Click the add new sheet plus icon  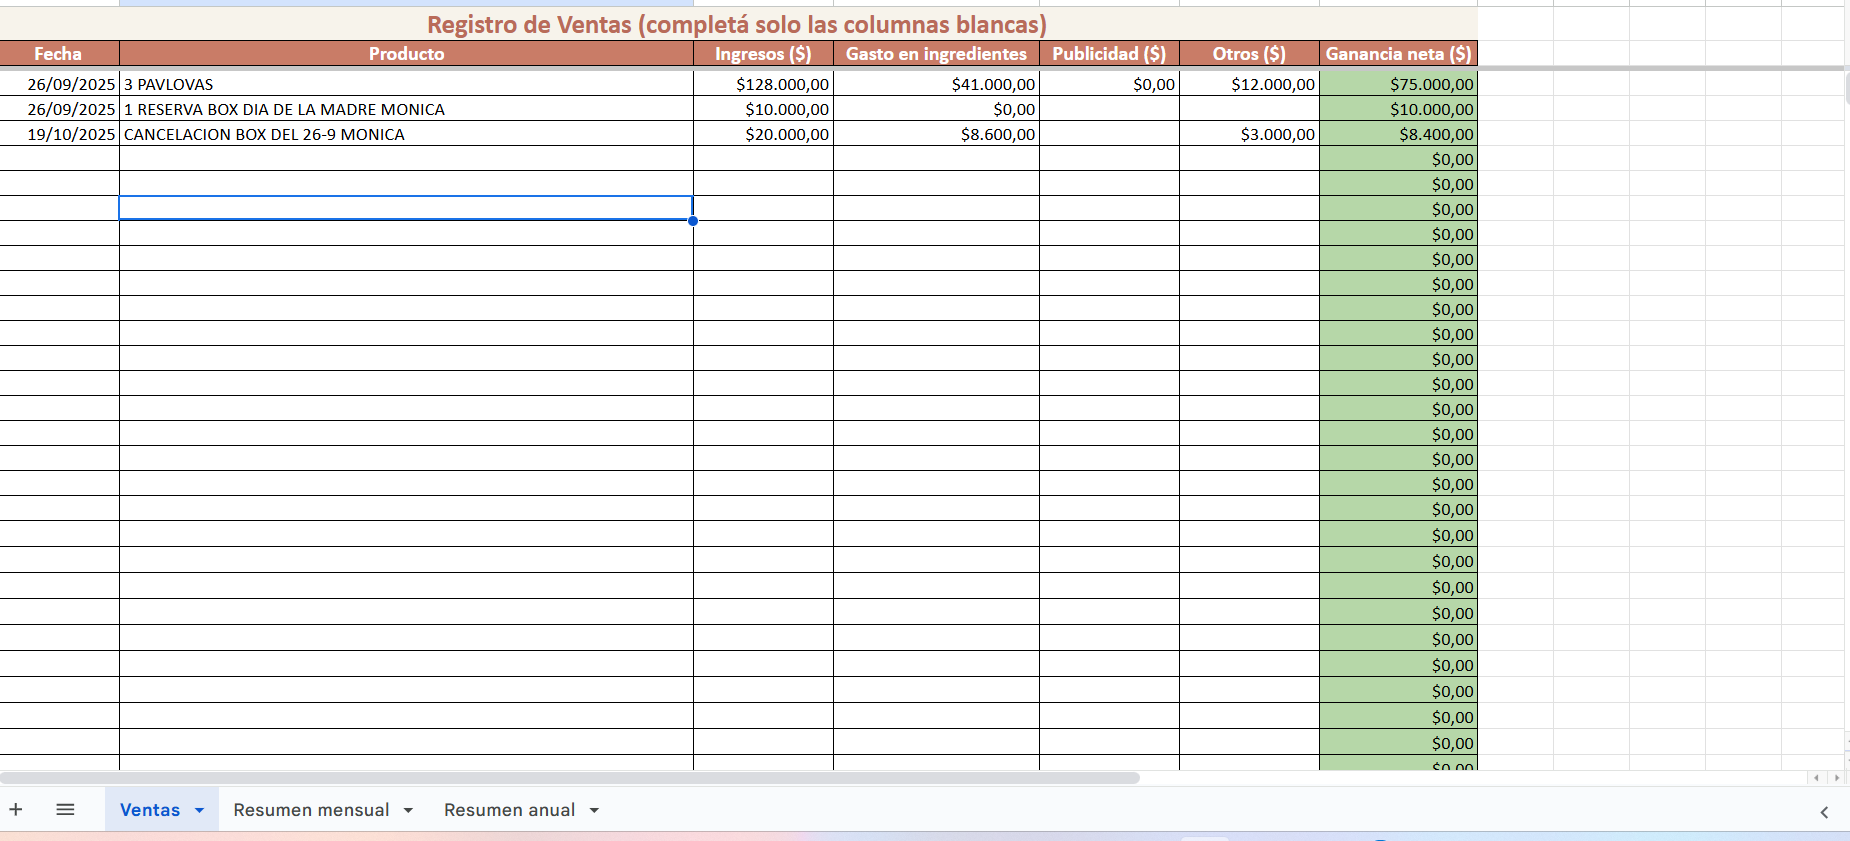click(x=16, y=809)
